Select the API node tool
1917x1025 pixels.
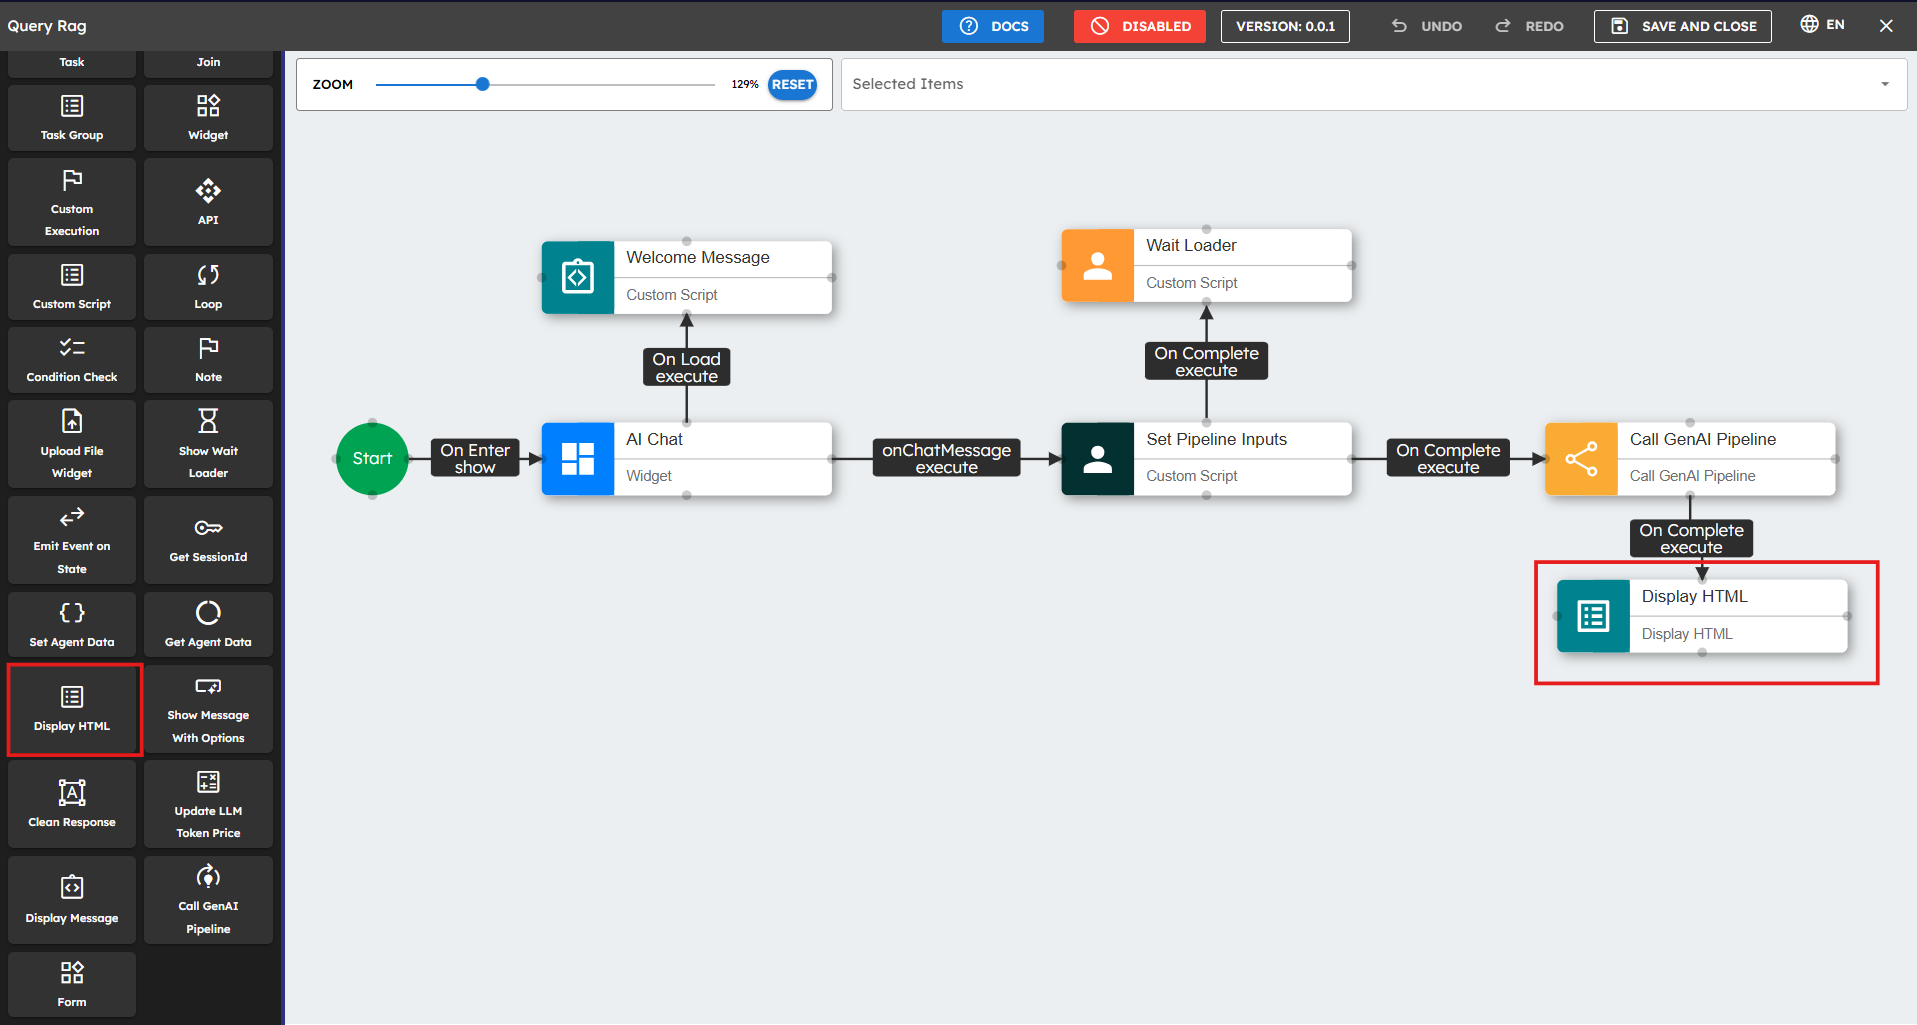[208, 202]
